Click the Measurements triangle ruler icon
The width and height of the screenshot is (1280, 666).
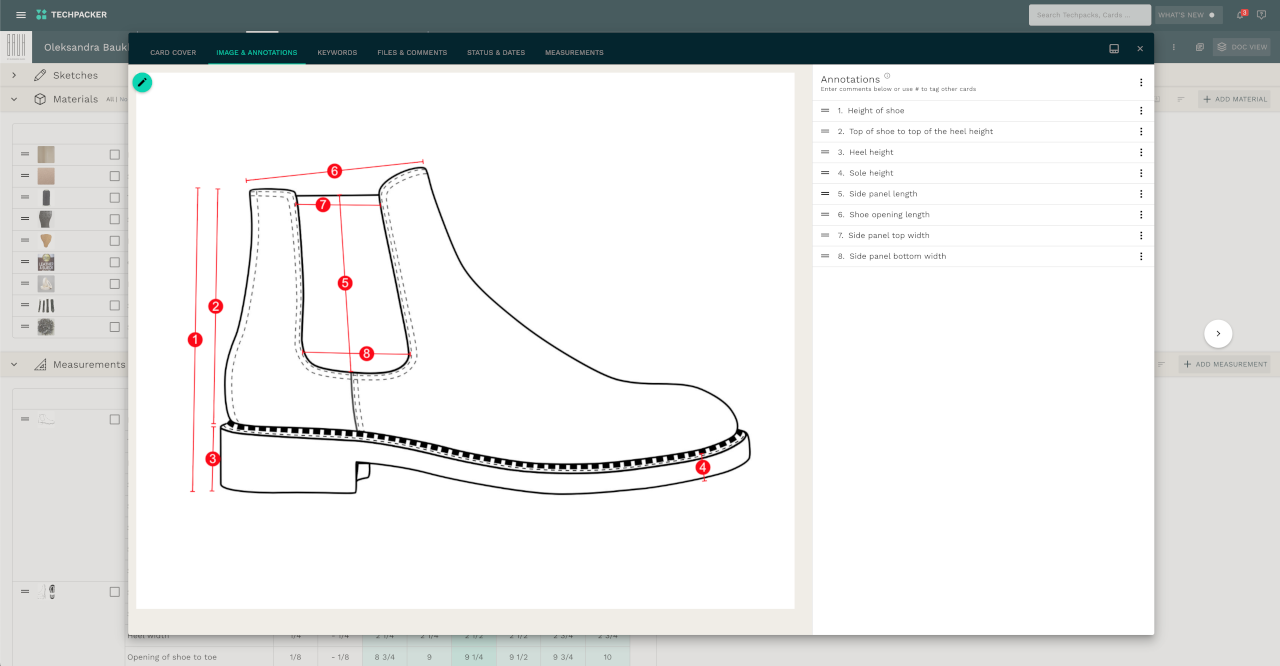pyautogui.click(x=41, y=364)
